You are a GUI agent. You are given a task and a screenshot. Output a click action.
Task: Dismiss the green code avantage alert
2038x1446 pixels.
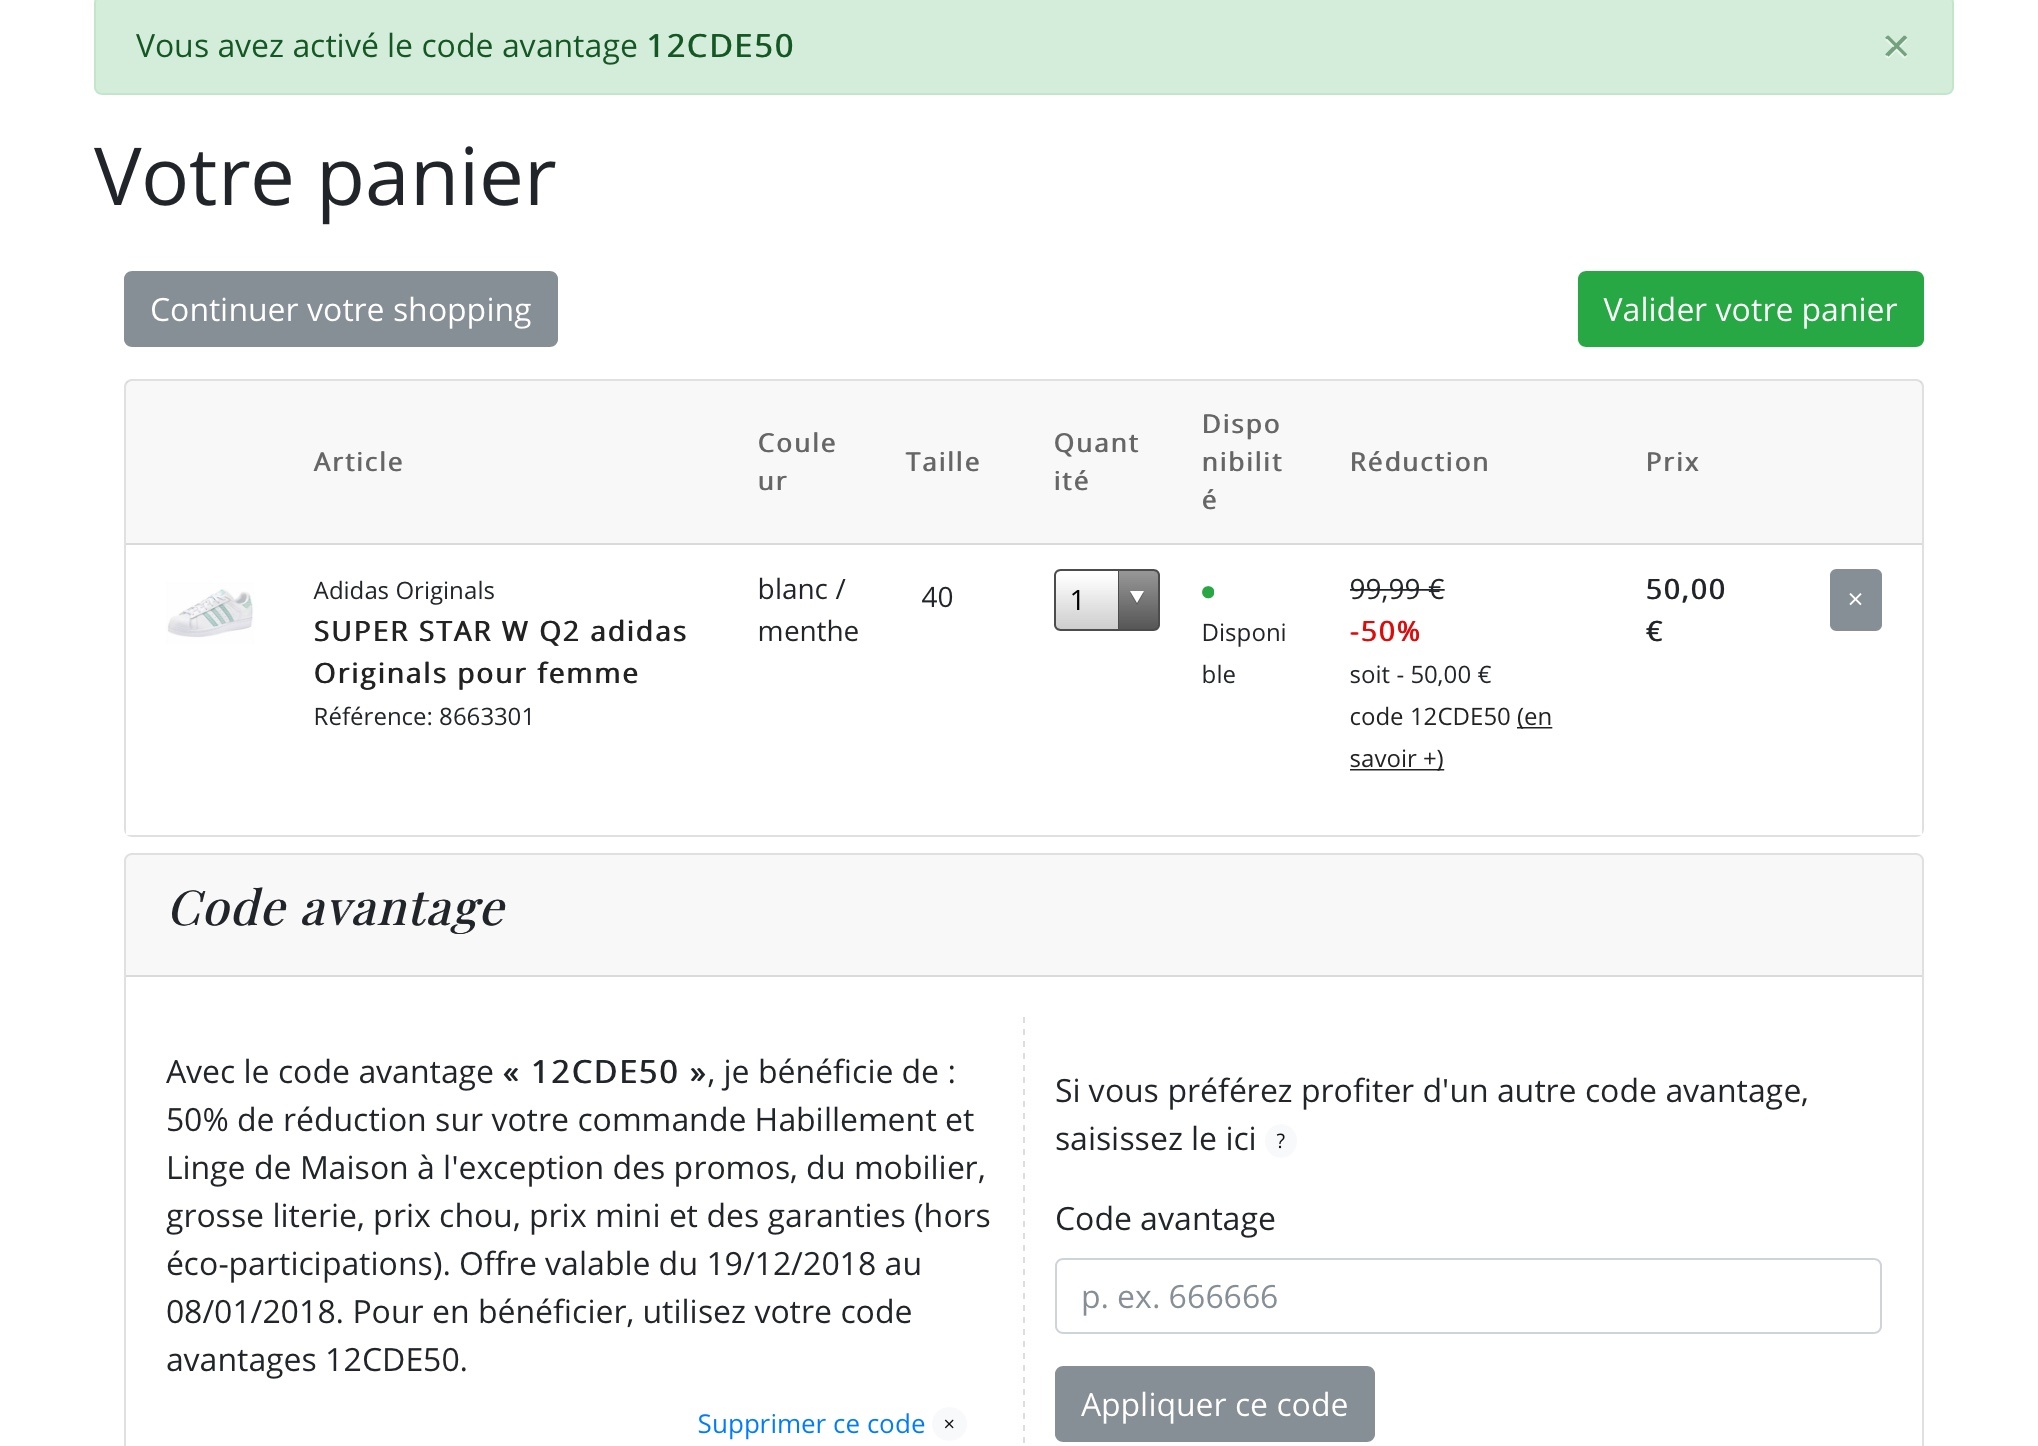(x=1895, y=46)
